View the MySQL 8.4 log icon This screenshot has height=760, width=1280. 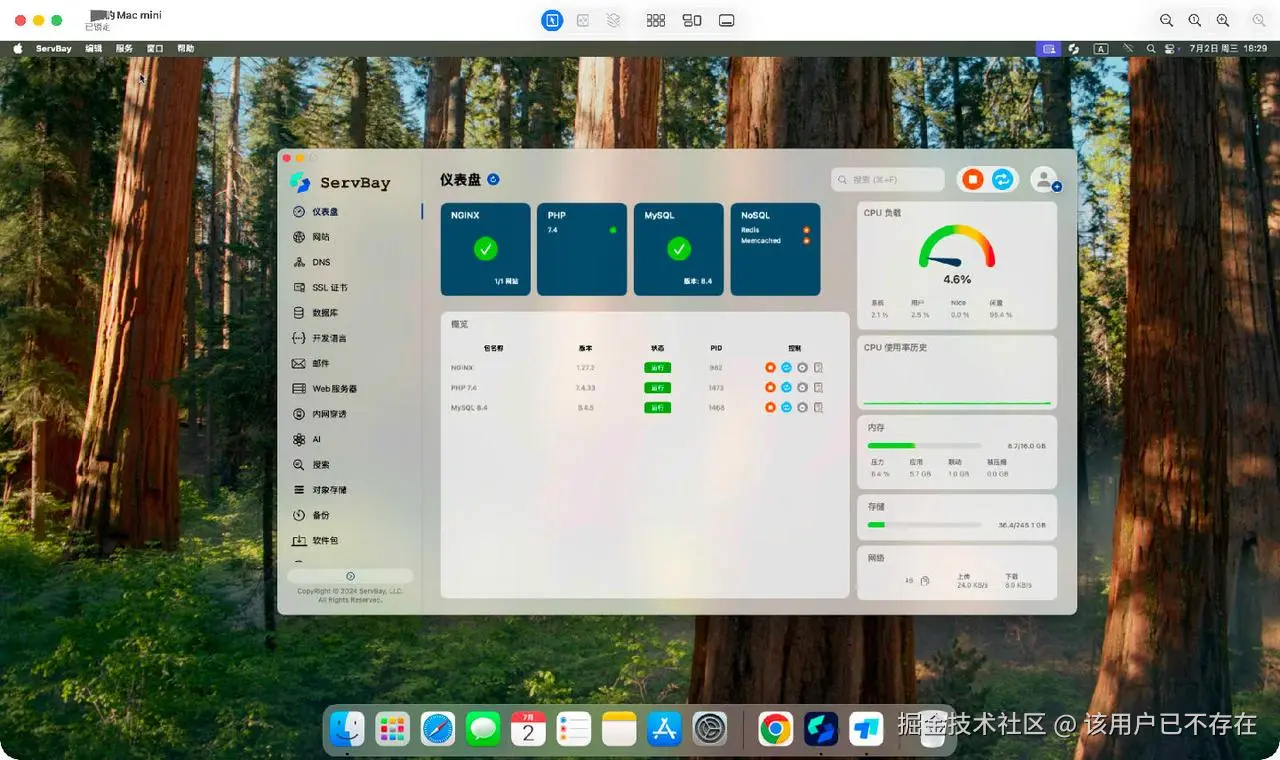point(818,407)
